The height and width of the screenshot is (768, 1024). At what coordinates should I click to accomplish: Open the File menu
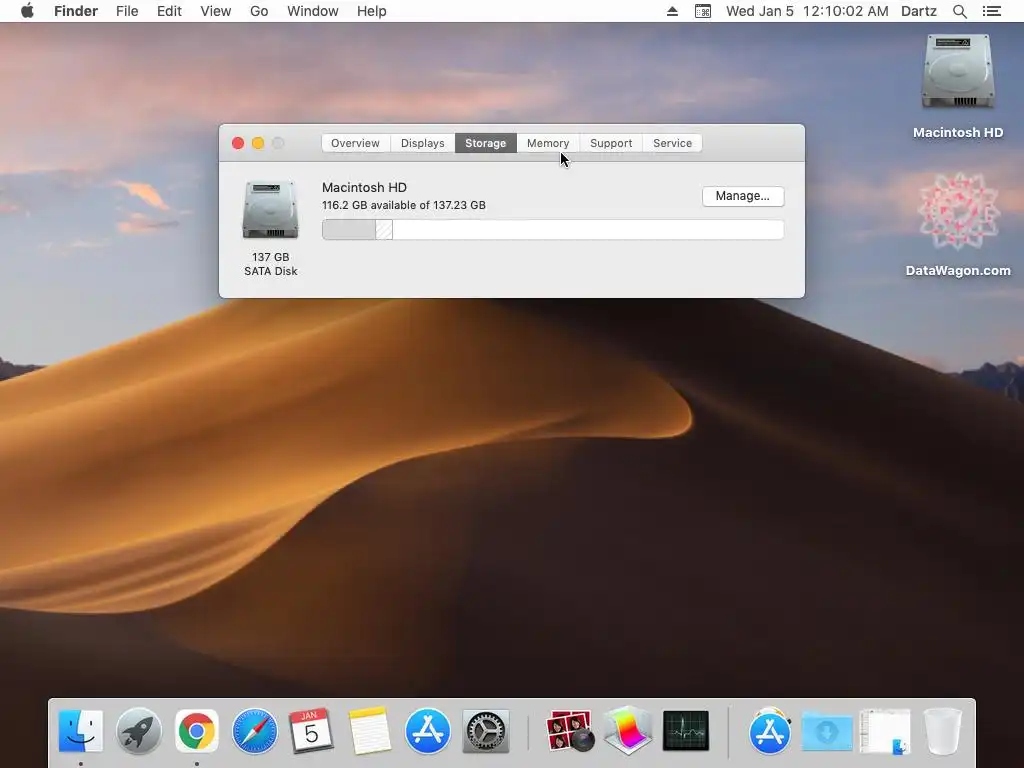click(127, 11)
